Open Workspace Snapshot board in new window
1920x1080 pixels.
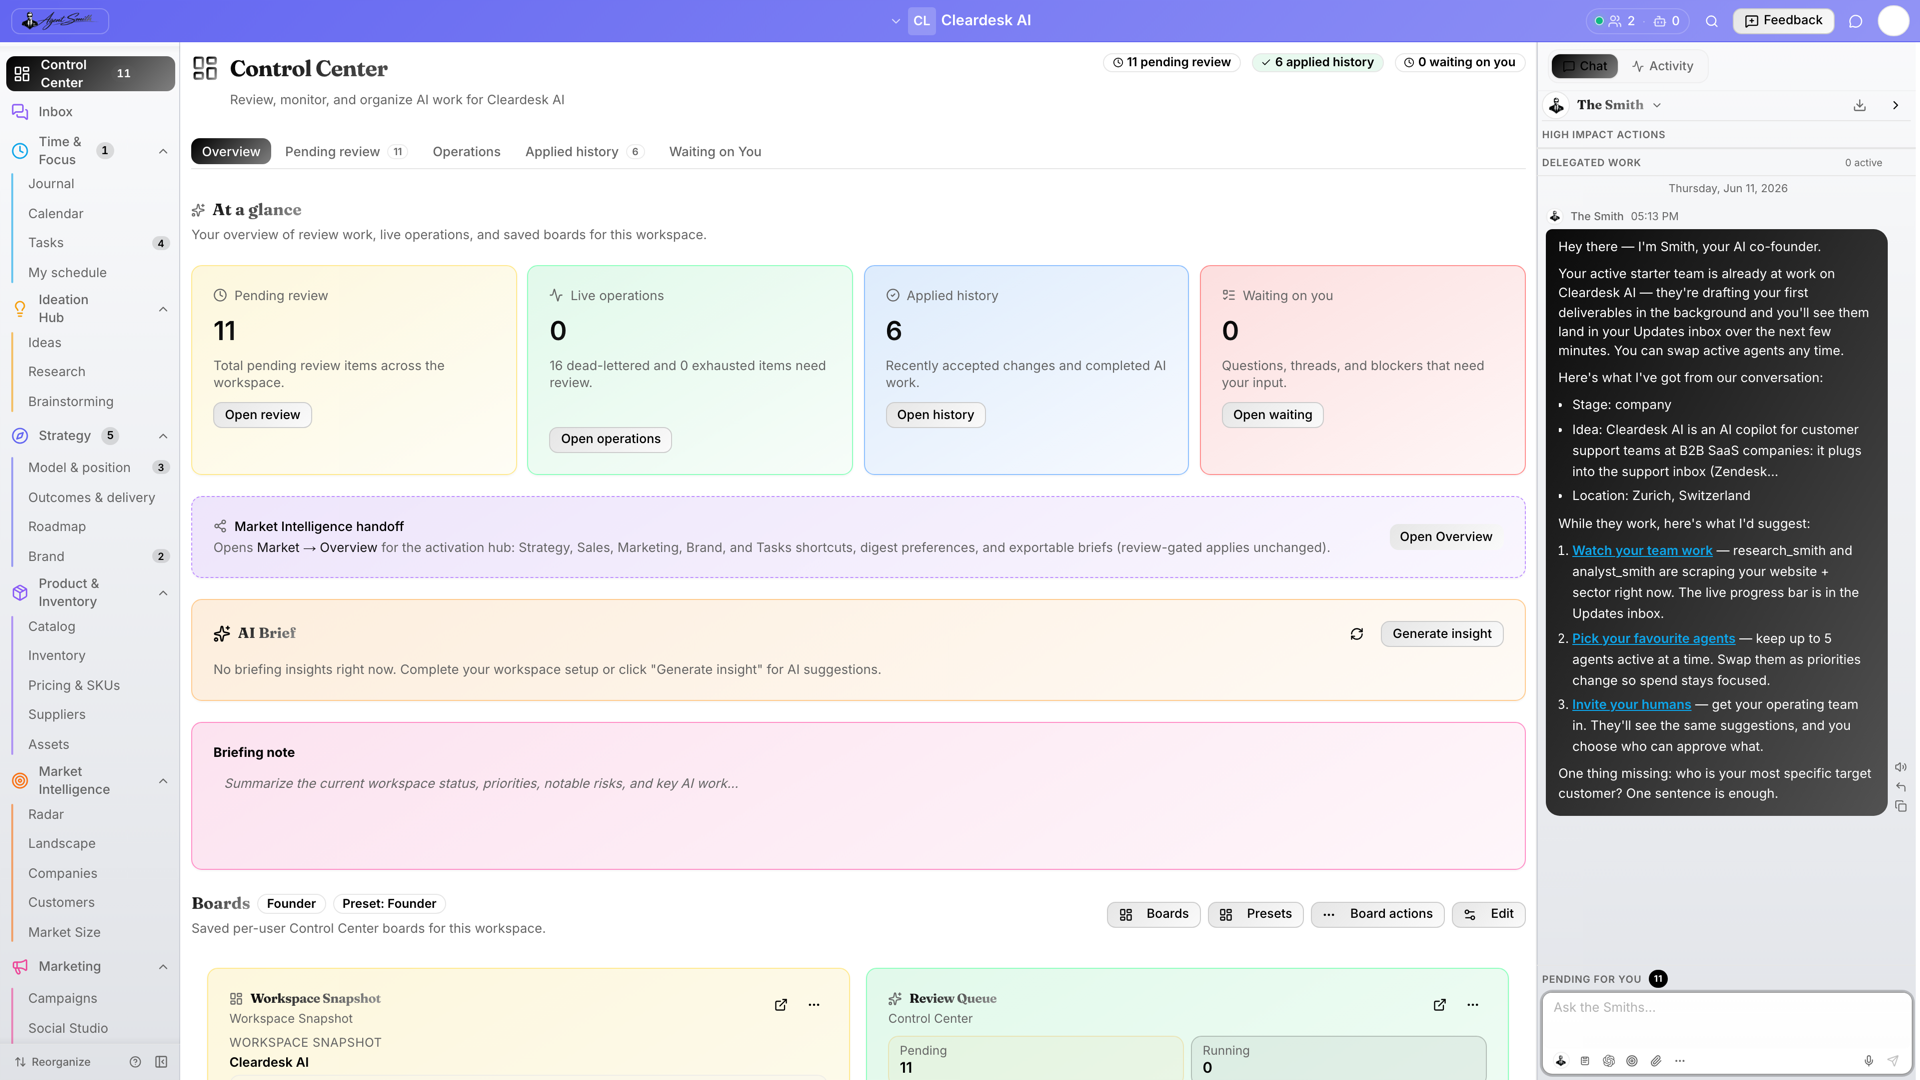coord(781,1005)
